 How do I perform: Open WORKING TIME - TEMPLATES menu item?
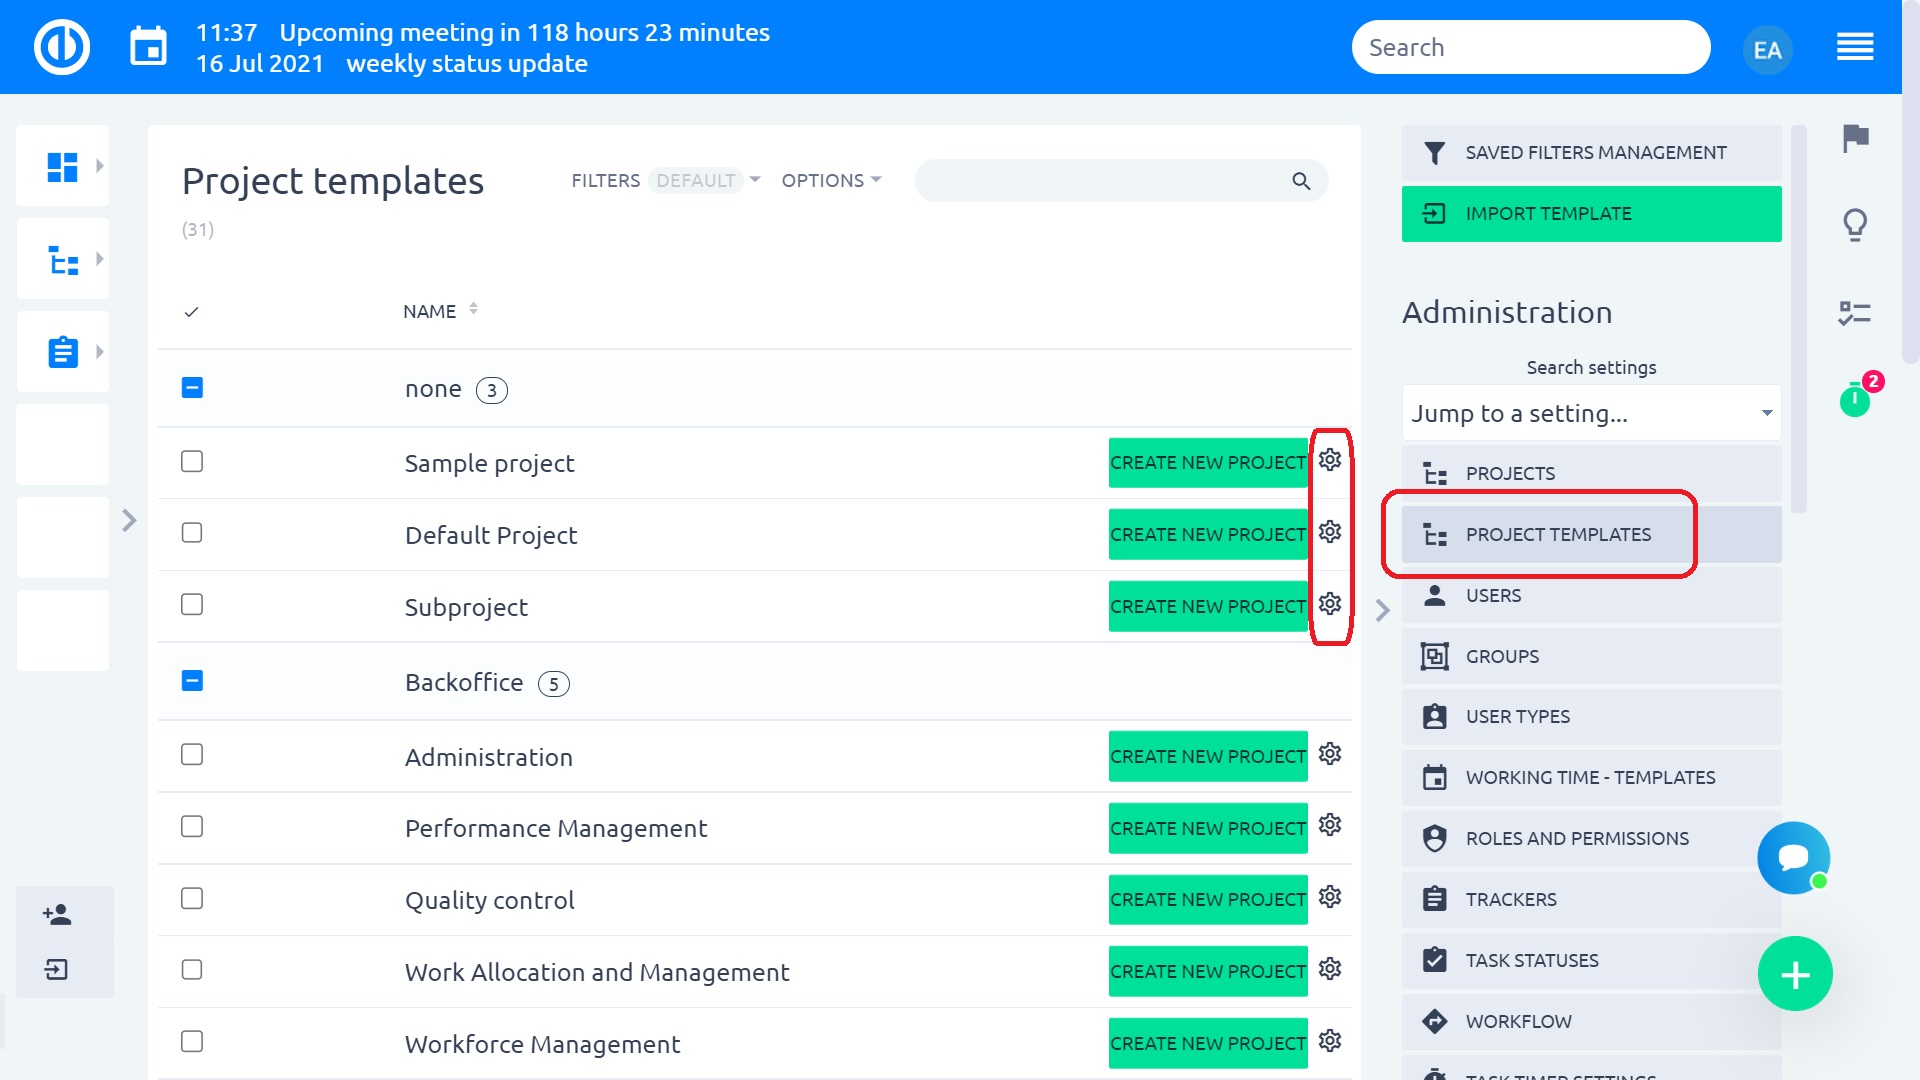click(1591, 778)
